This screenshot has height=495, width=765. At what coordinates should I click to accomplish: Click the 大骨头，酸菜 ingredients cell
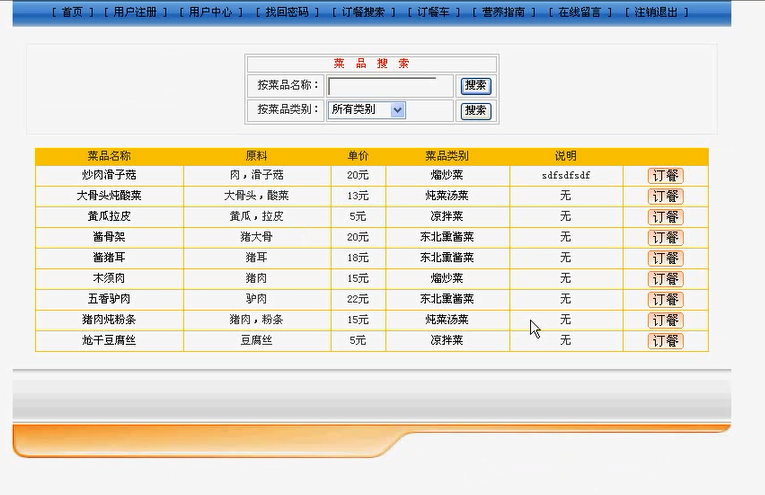(257, 196)
